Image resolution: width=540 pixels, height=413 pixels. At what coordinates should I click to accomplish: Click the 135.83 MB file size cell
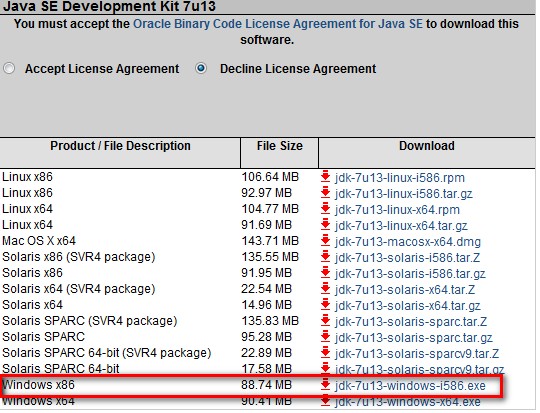pyautogui.click(x=270, y=321)
